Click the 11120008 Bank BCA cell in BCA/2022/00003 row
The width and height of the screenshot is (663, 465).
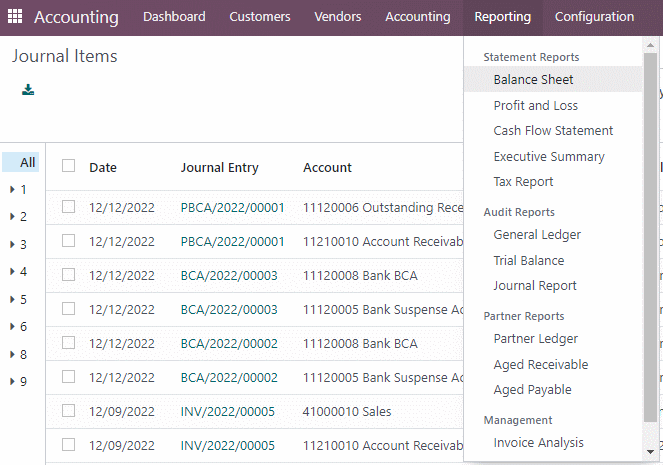pyautogui.click(x=360, y=276)
